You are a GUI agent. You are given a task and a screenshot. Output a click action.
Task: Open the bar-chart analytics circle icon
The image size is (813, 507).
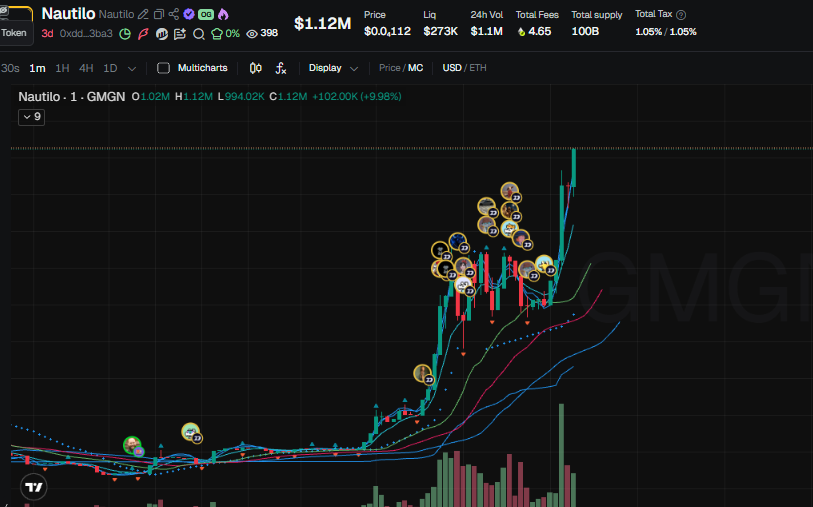162,34
